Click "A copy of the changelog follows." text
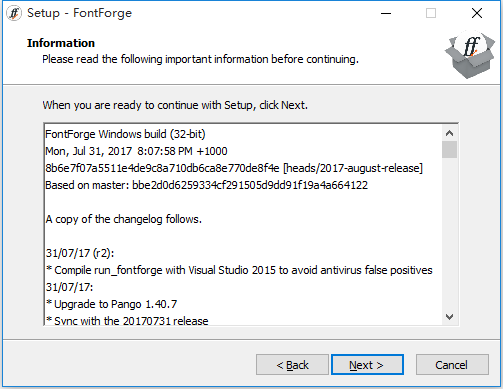Viewport: 503px width, 389px height. 124,219
